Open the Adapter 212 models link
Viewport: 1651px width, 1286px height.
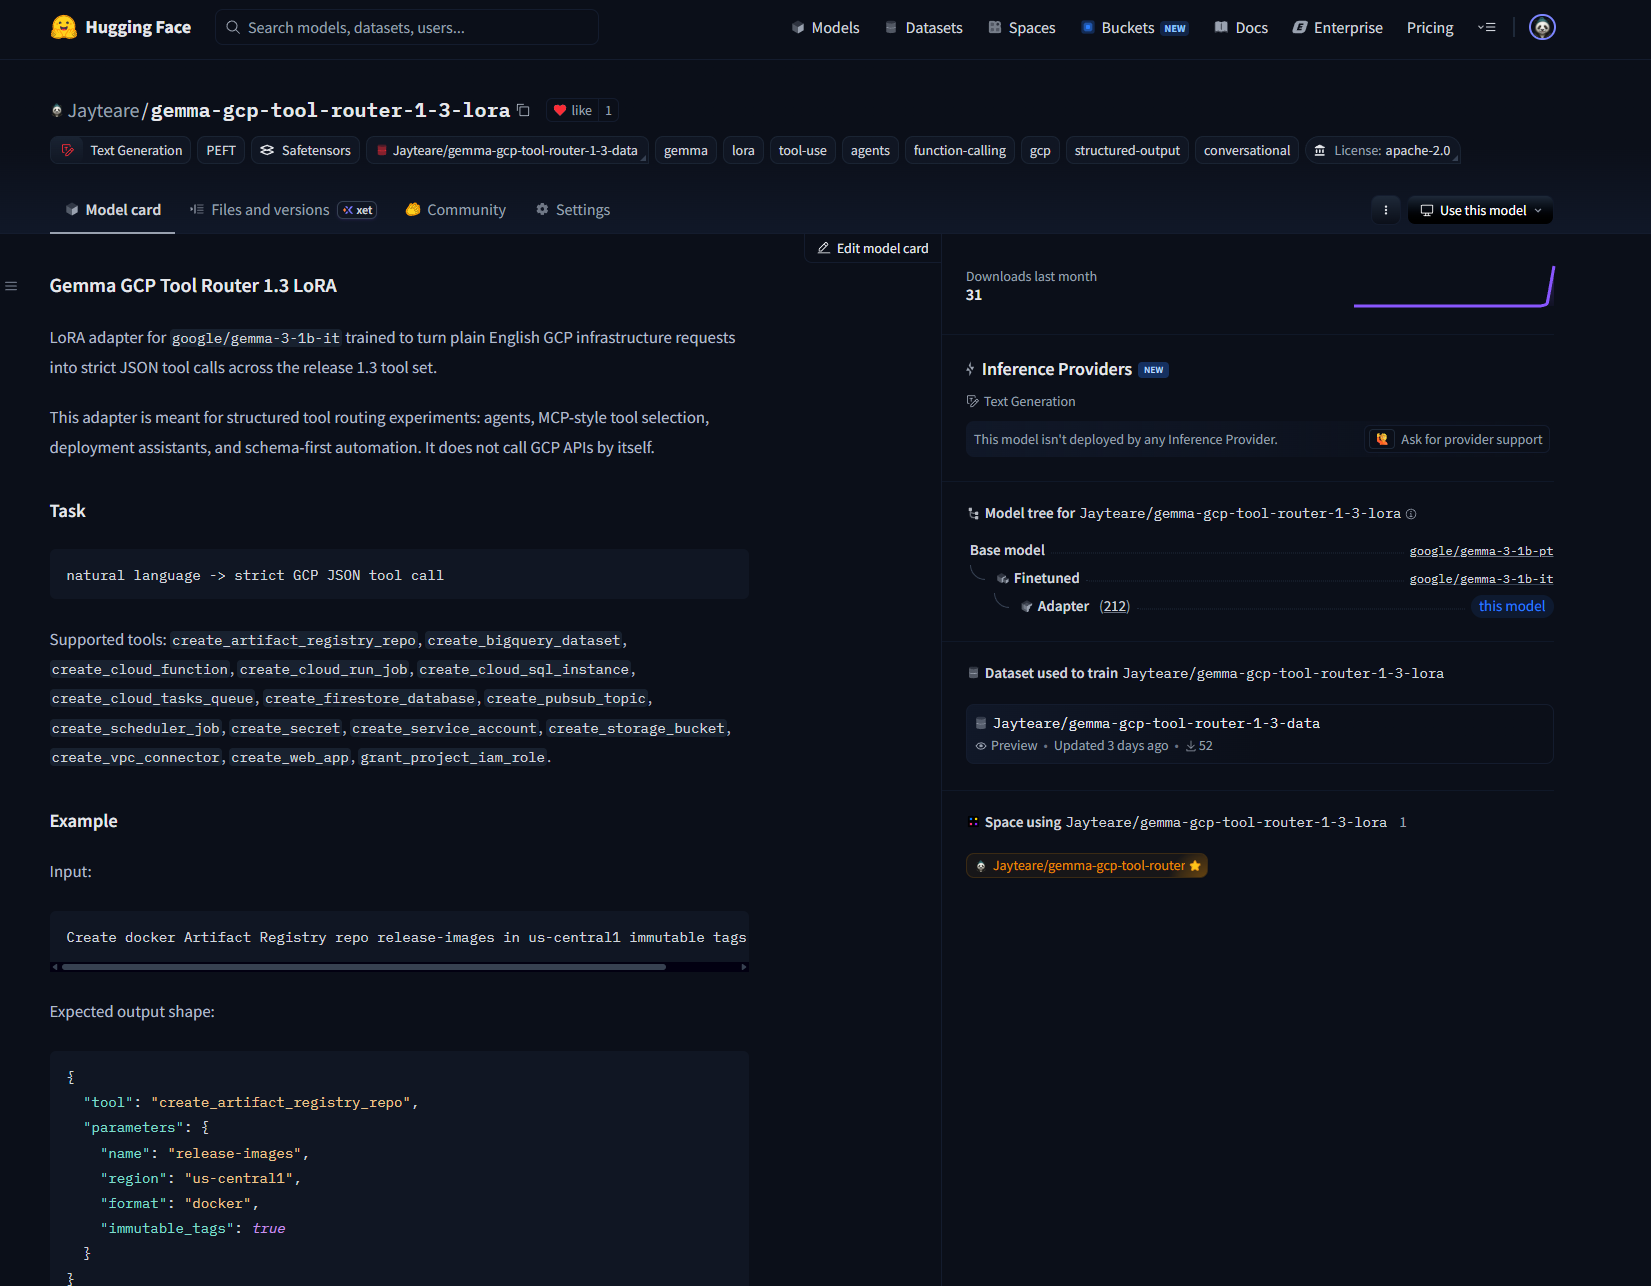(x=1114, y=606)
